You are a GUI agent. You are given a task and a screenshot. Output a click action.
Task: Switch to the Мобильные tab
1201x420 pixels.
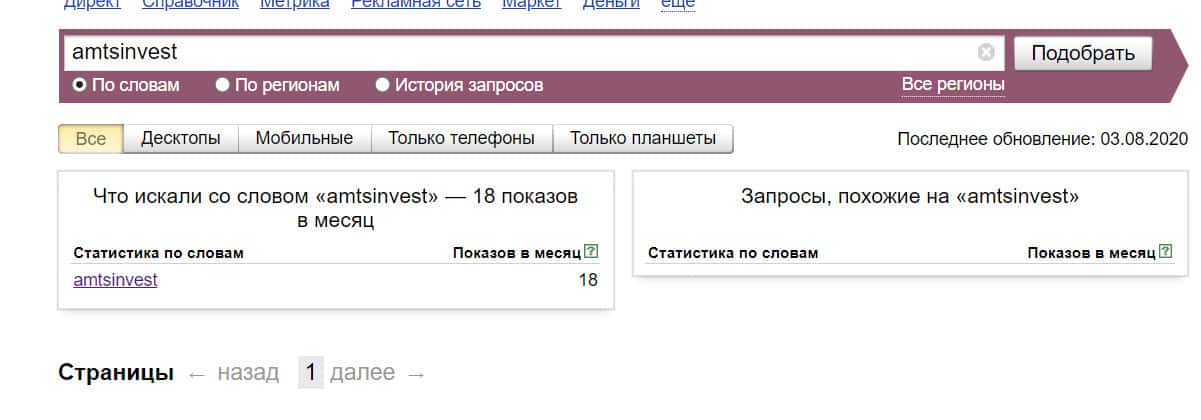point(304,138)
